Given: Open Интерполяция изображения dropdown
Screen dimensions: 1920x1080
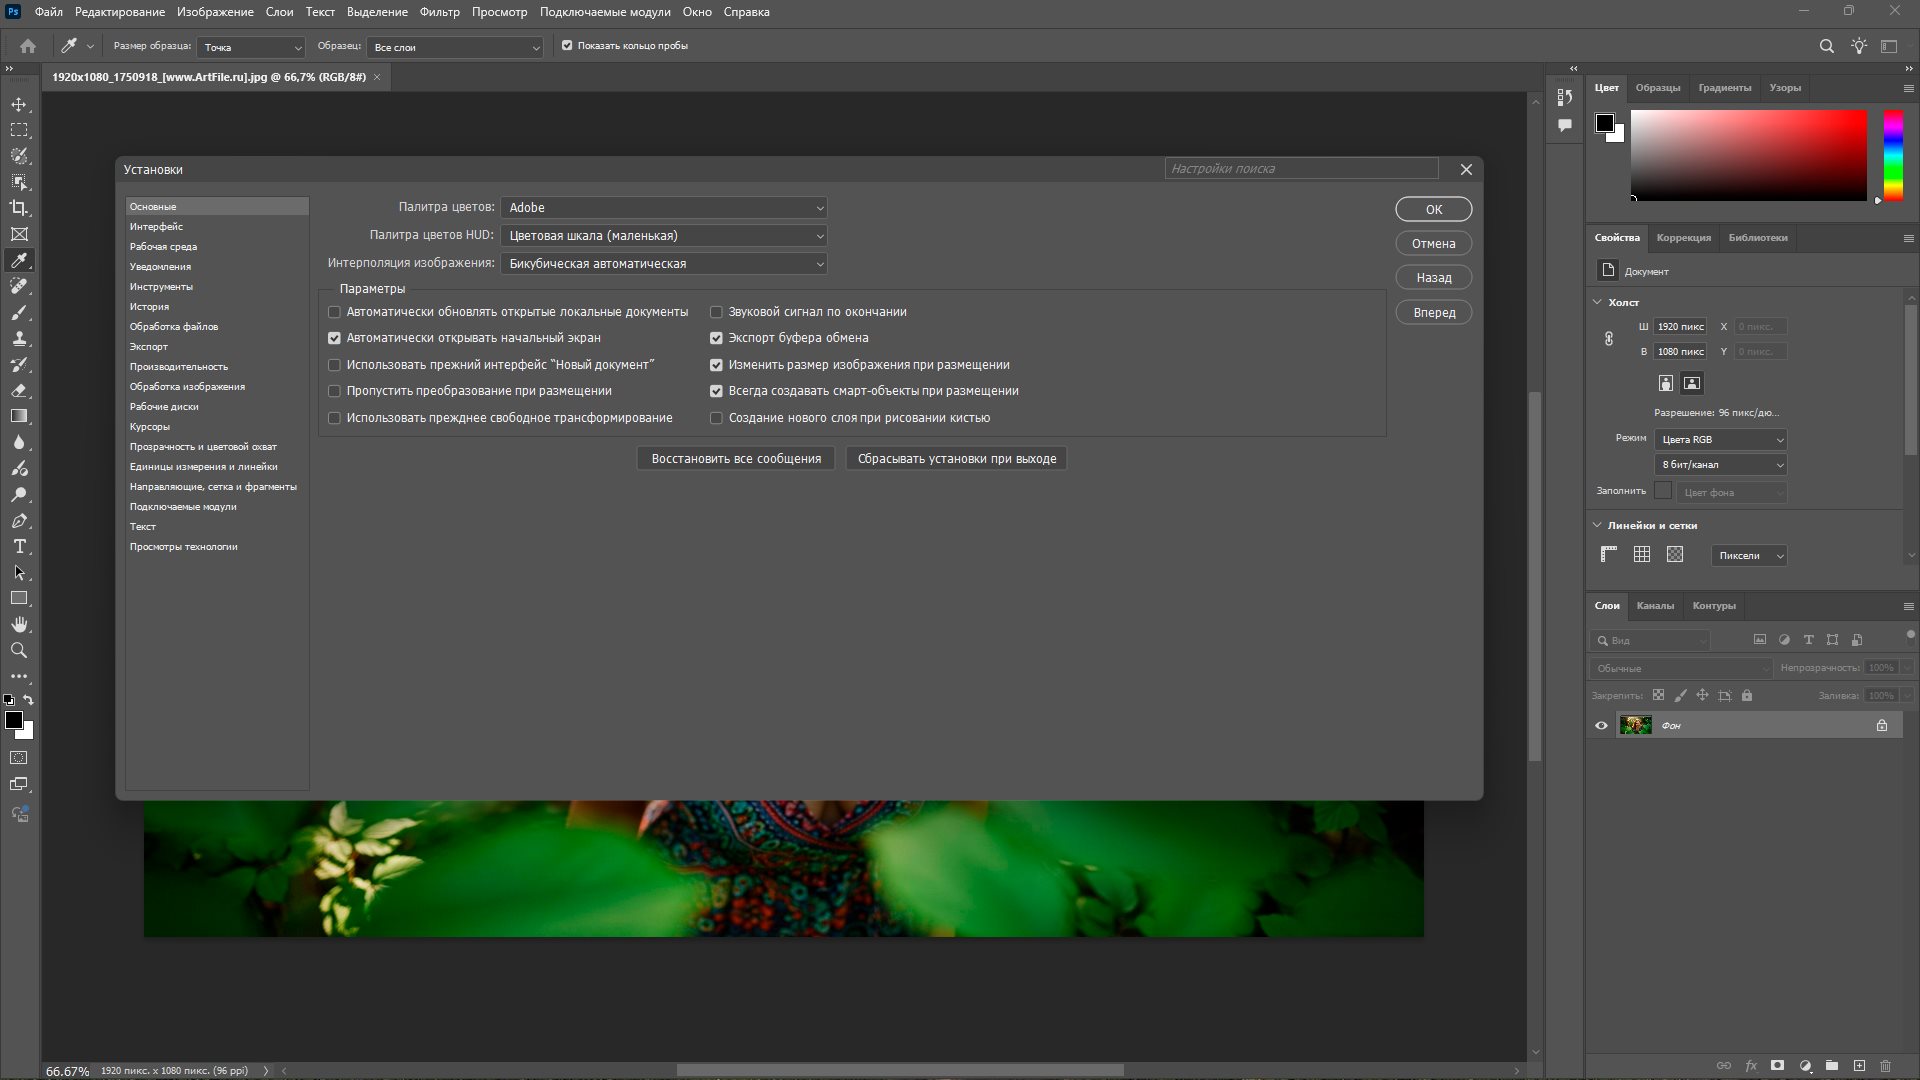Looking at the screenshot, I should point(664,264).
